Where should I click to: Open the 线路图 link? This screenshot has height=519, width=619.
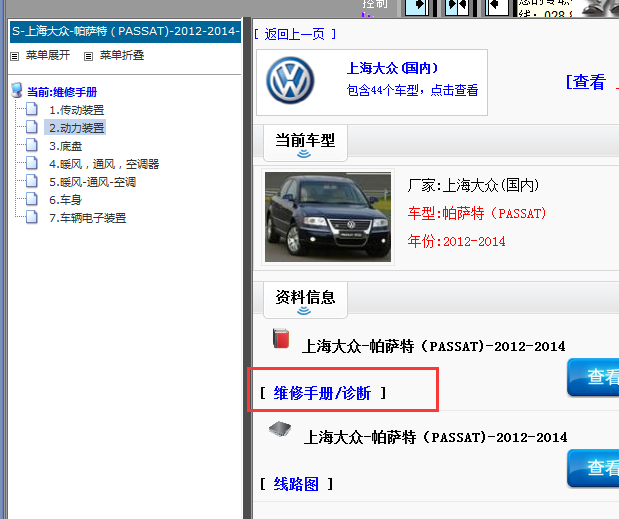pos(296,484)
